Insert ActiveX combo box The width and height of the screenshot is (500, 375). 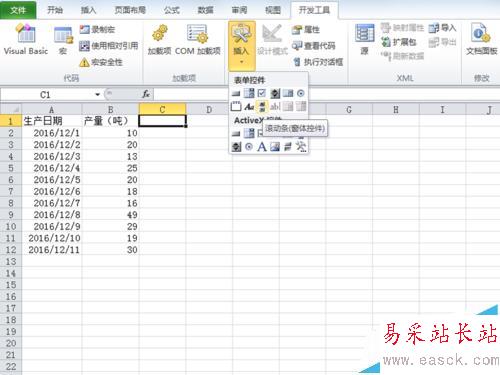[x=249, y=133]
